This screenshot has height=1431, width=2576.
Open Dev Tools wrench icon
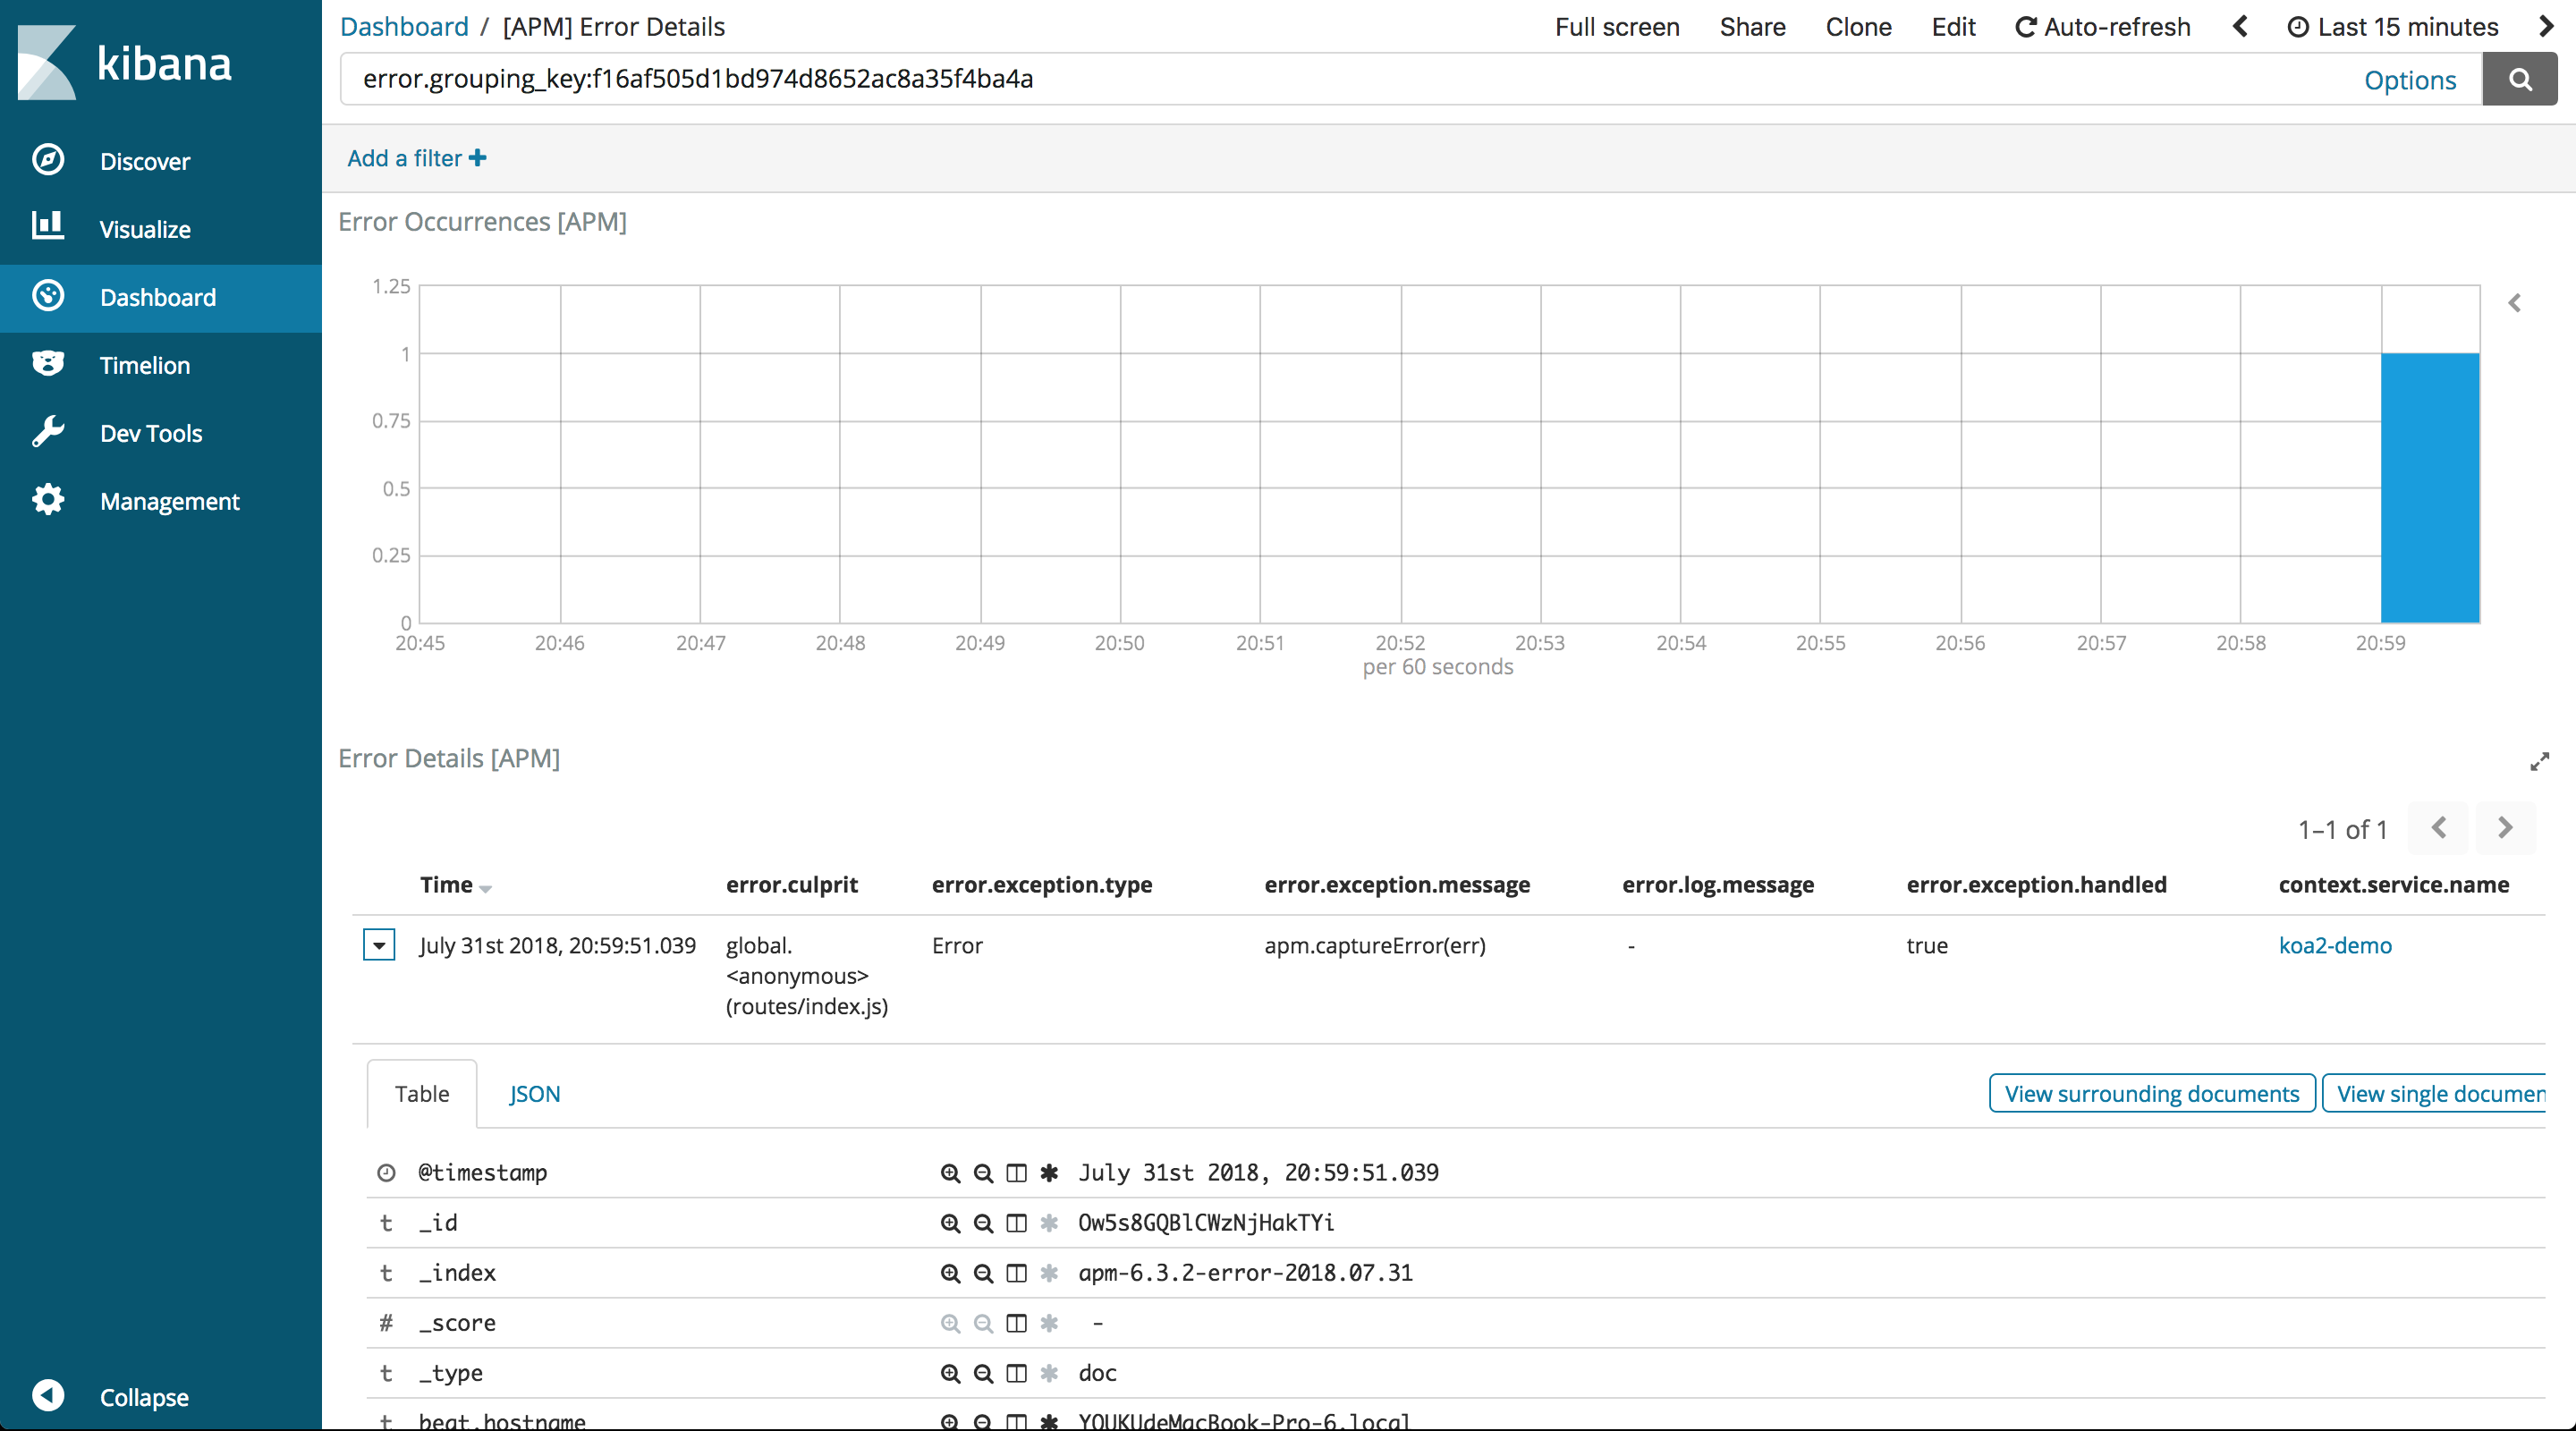48,432
